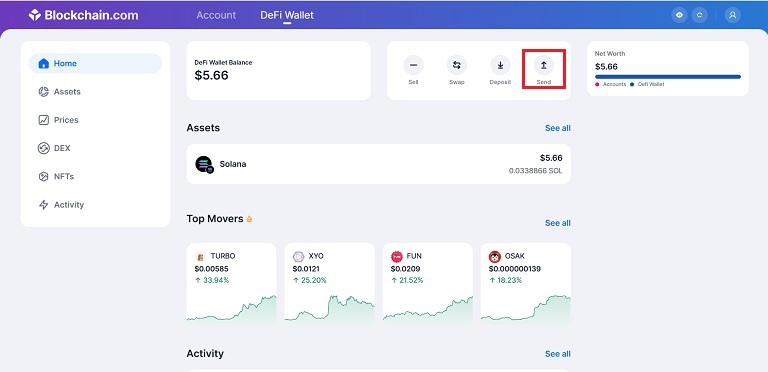
Task: Switch to the Account tab
Action: [216, 15]
